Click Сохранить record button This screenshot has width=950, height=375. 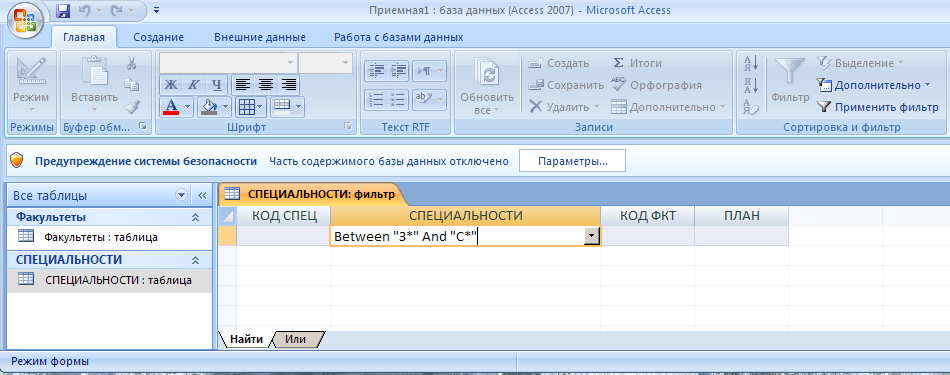(565, 85)
